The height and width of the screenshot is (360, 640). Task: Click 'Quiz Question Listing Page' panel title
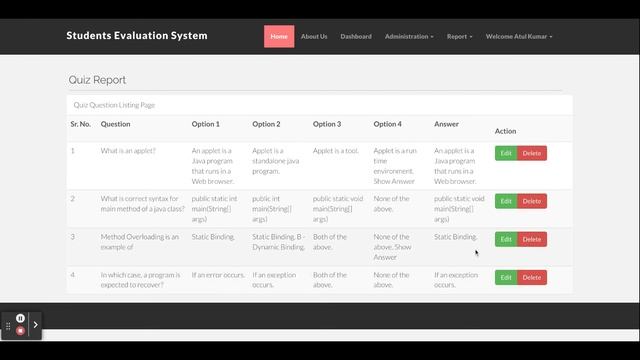114,105
